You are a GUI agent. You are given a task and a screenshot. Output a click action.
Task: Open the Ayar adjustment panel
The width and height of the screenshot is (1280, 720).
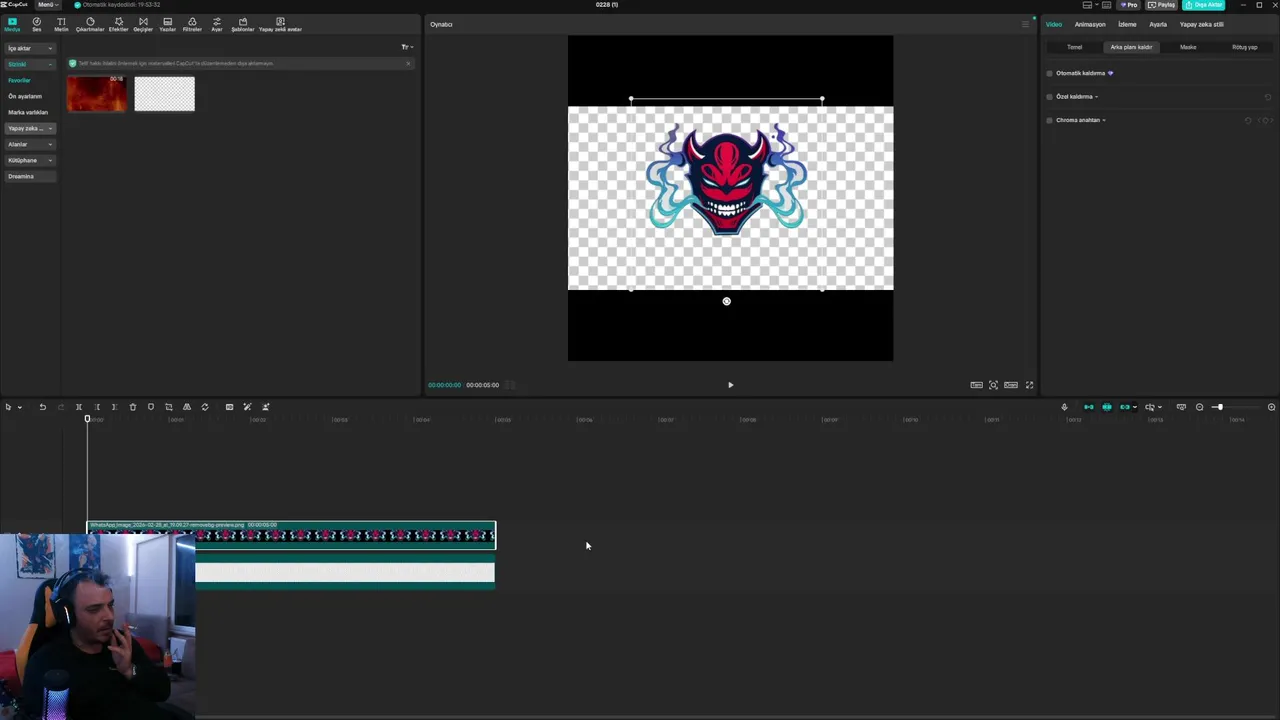(x=217, y=24)
